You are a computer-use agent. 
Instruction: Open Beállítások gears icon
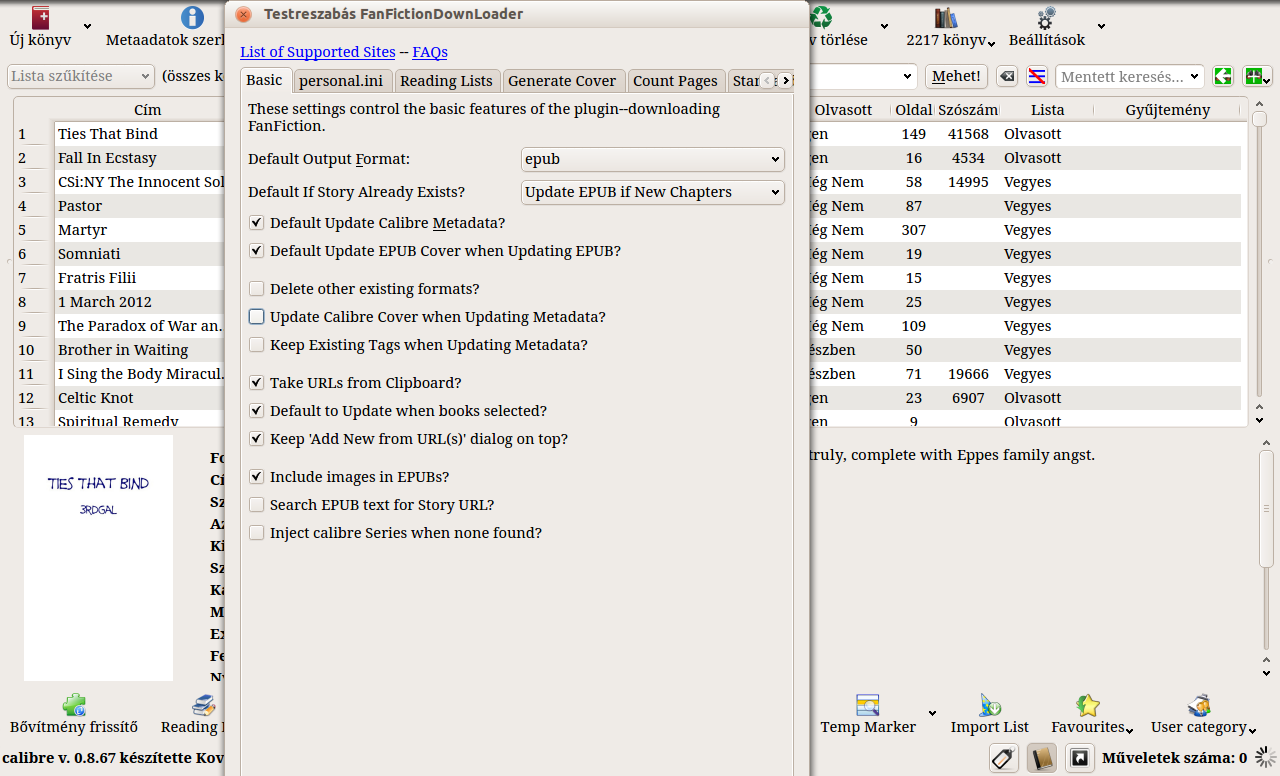coord(1047,17)
